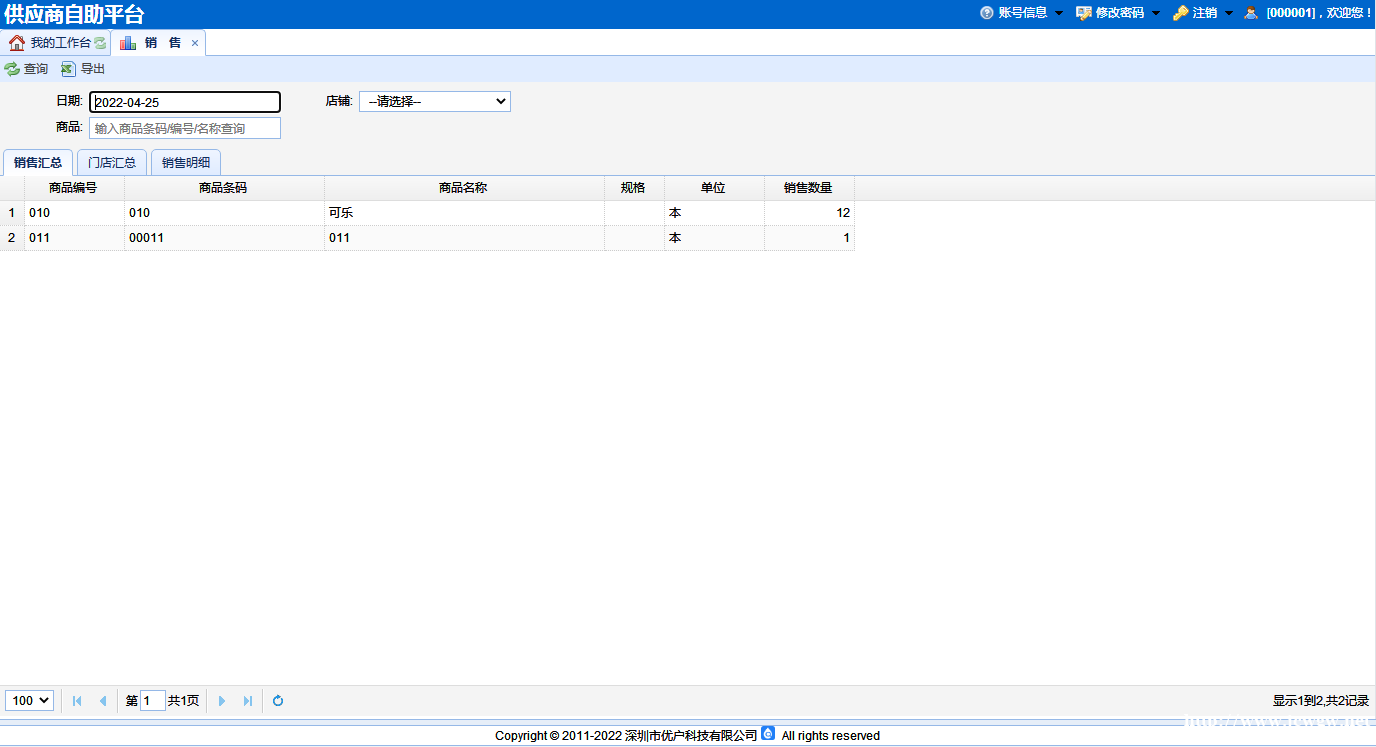This screenshot has width=1376, height=747.
Task: Go to the previous page arrow
Action: point(102,701)
